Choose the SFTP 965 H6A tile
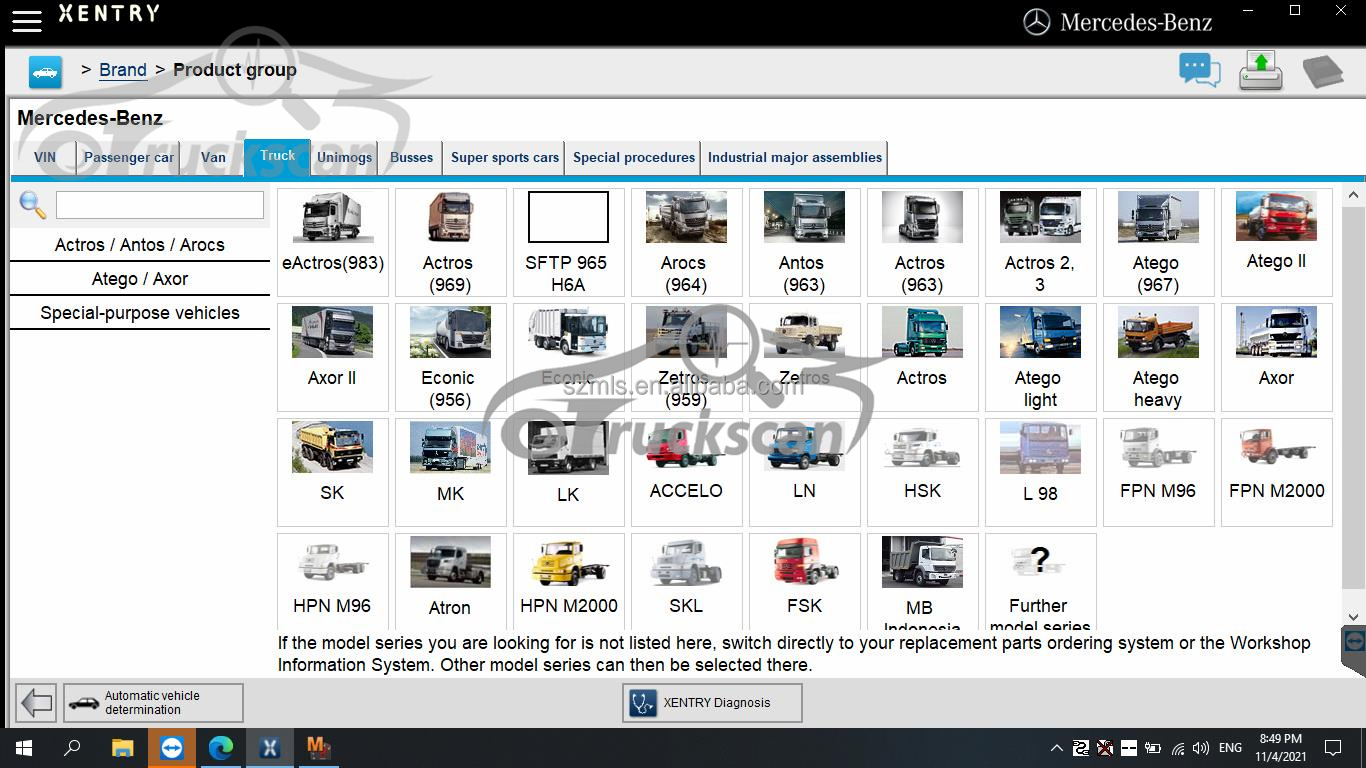1366x768 pixels. coord(569,242)
